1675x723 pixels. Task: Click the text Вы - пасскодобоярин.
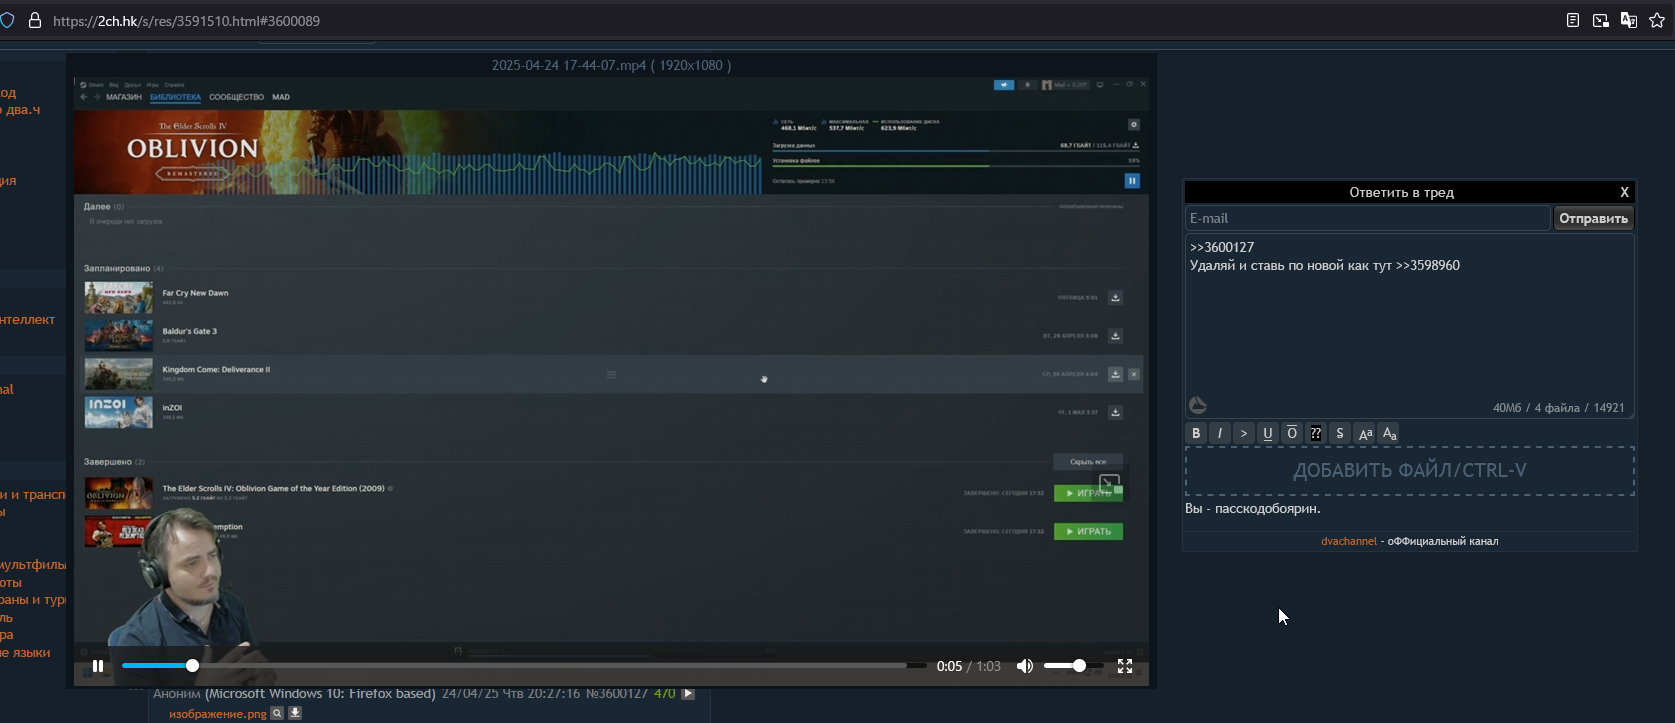[1255, 509]
